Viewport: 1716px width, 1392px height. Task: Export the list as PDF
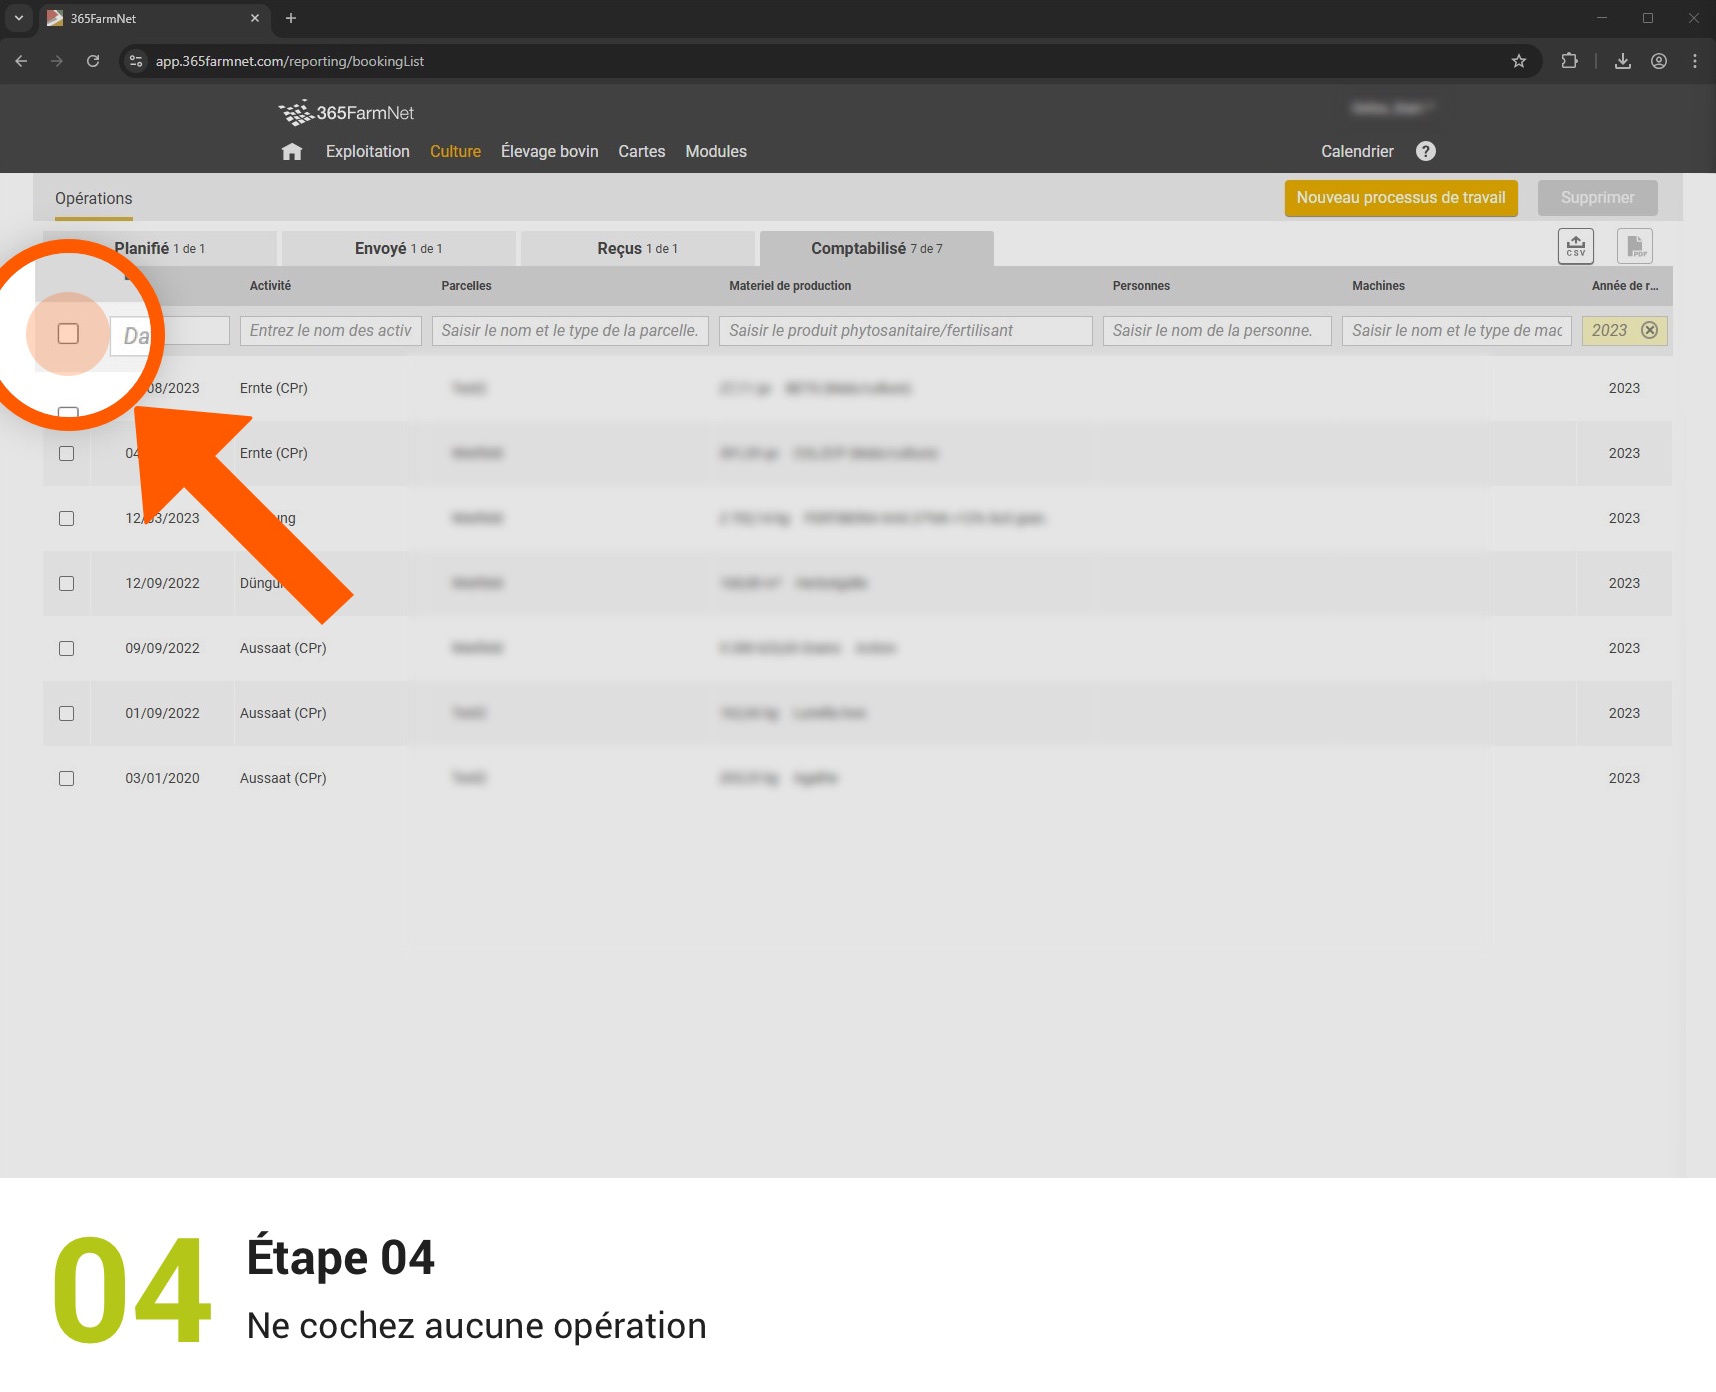coord(1634,246)
